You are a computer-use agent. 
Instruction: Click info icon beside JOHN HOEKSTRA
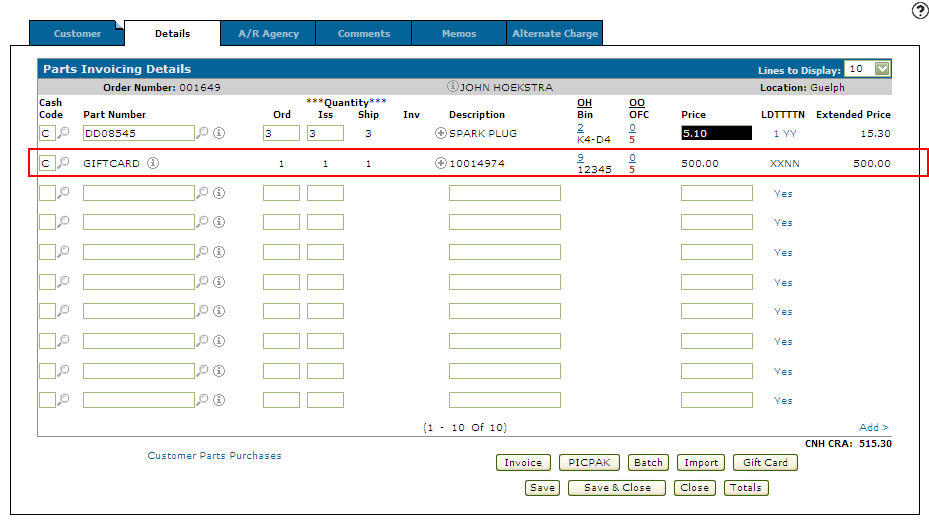point(453,87)
